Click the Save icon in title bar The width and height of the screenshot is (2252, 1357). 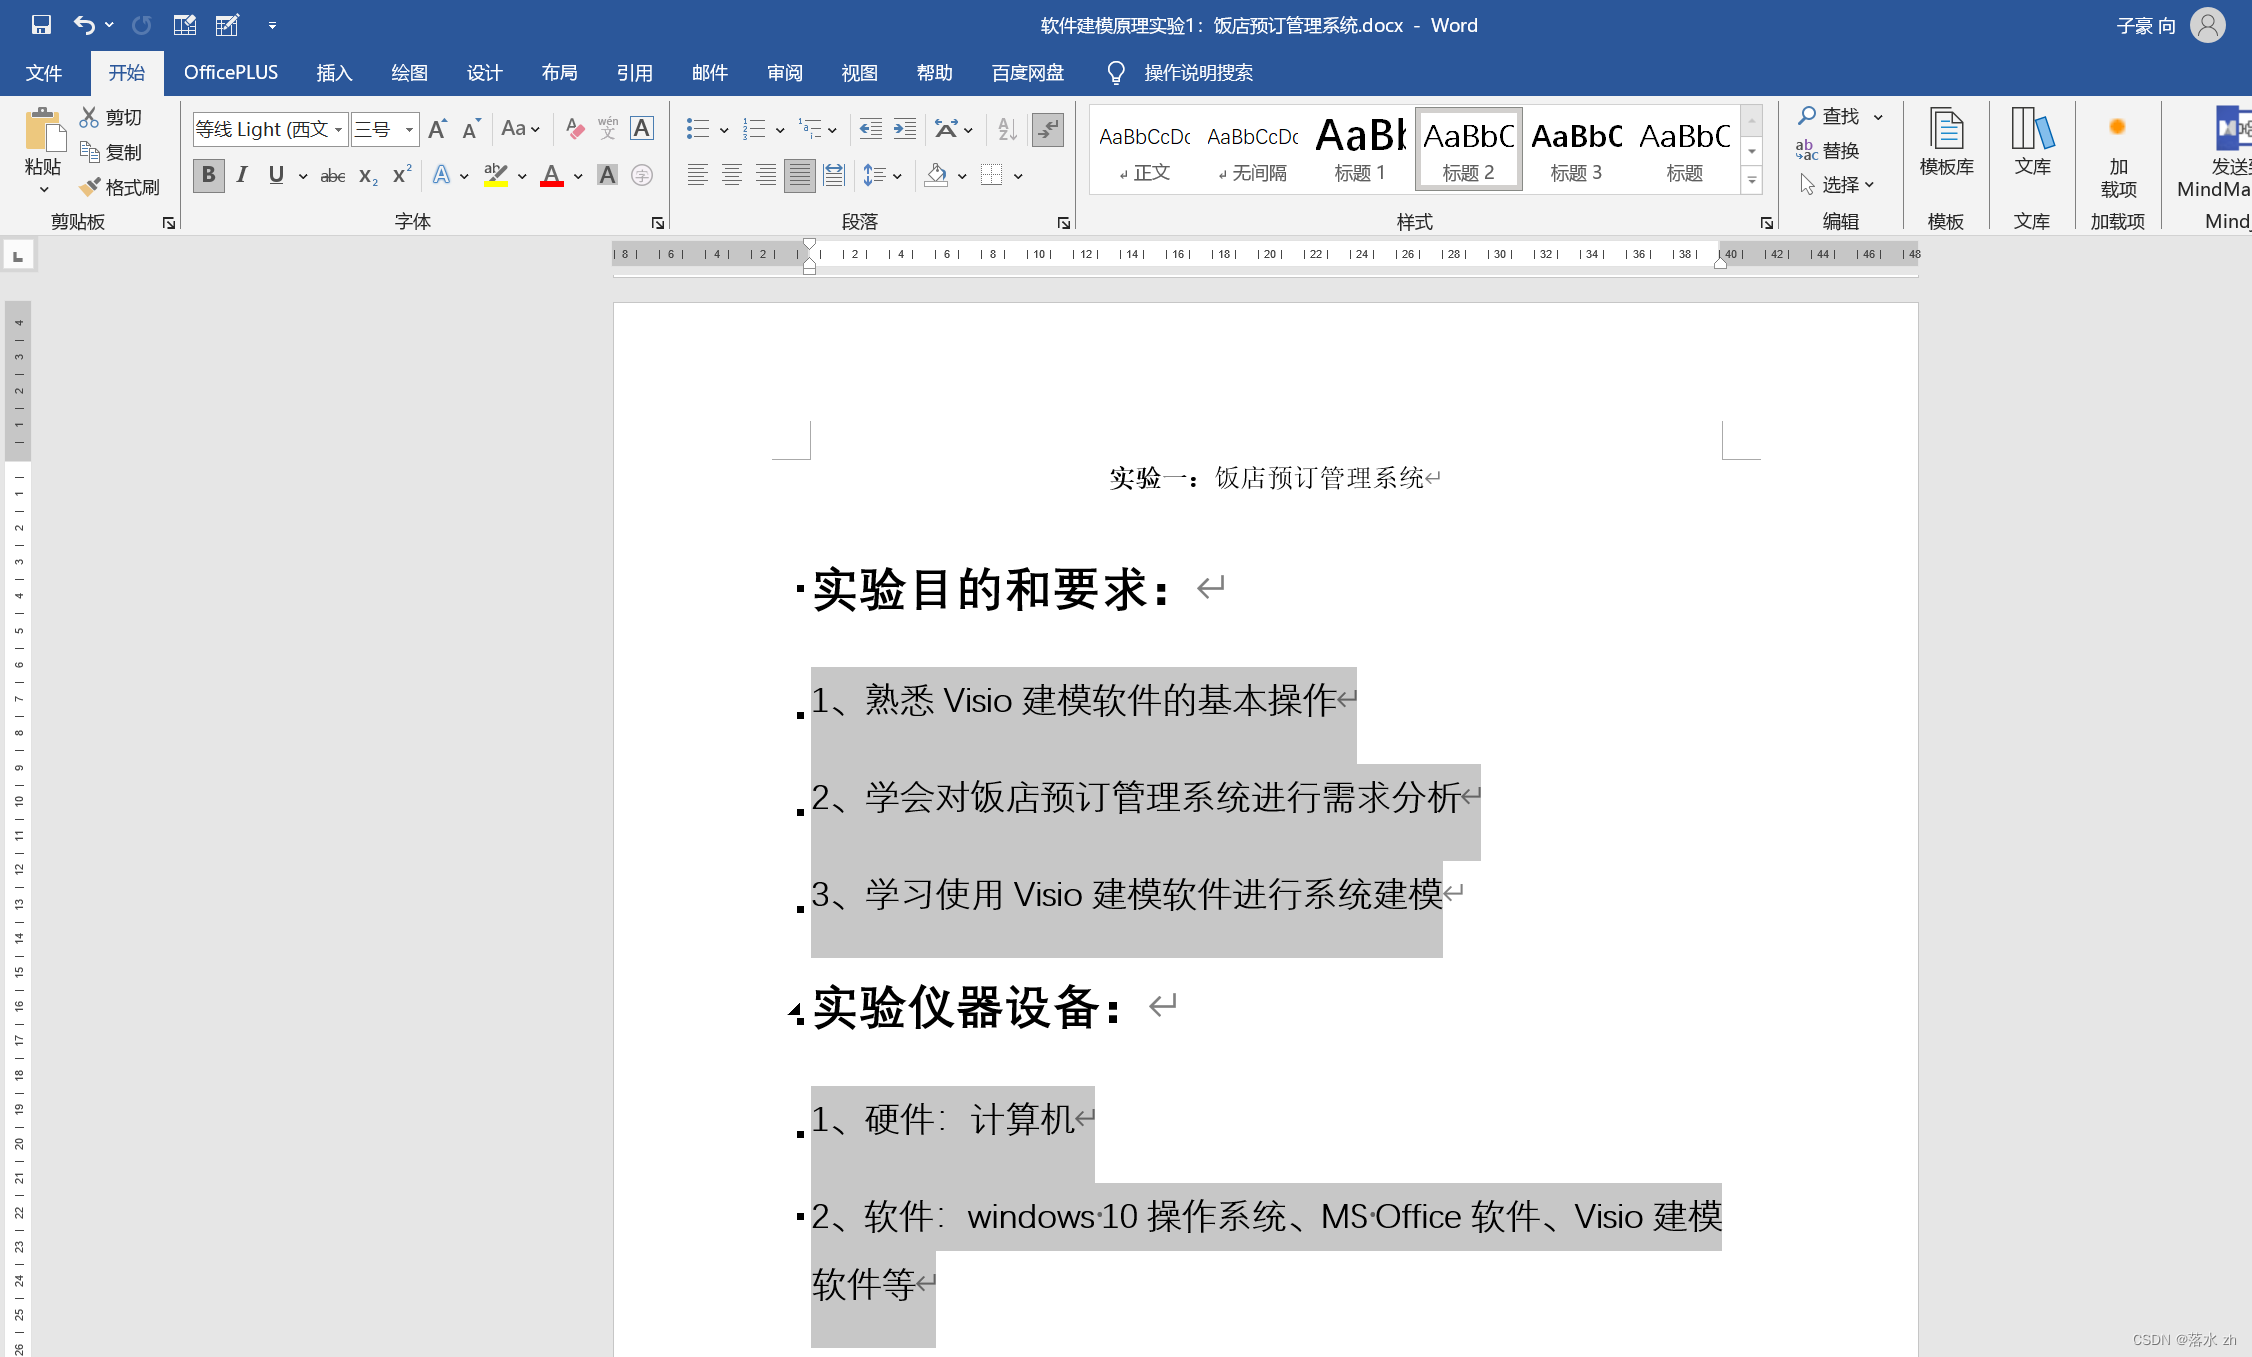(x=41, y=25)
